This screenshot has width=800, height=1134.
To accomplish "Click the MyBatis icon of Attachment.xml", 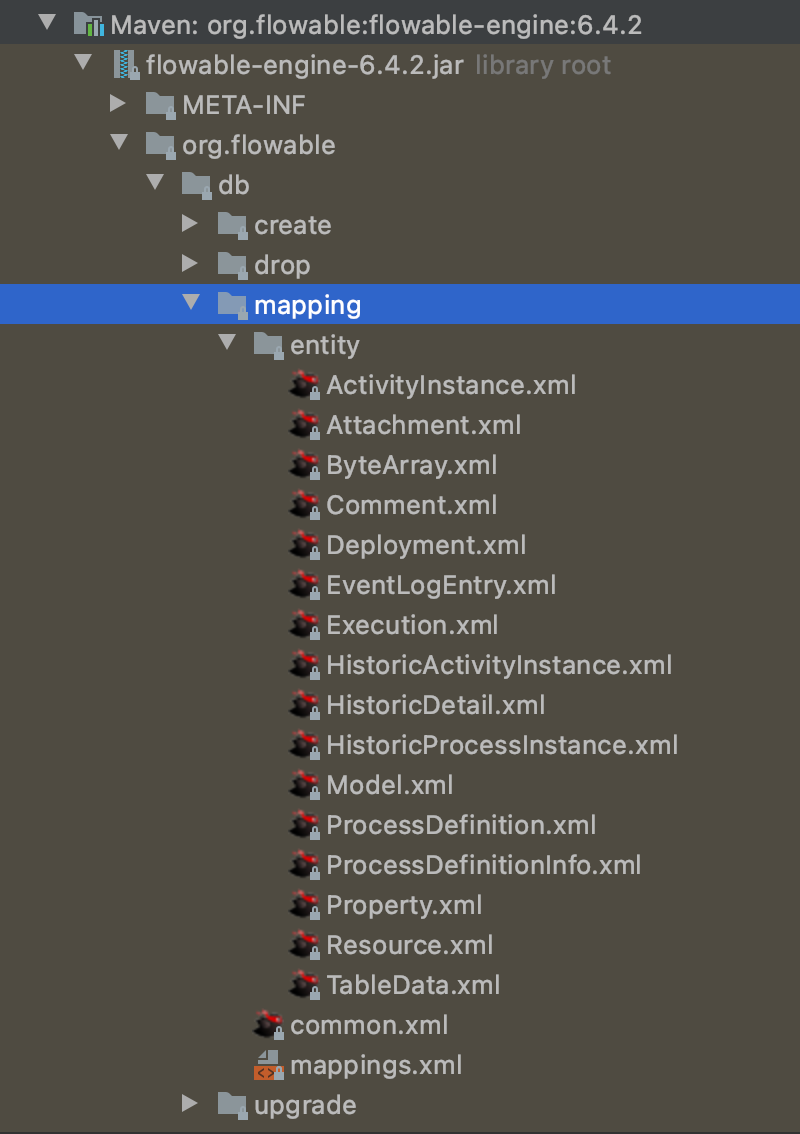I will [305, 425].
